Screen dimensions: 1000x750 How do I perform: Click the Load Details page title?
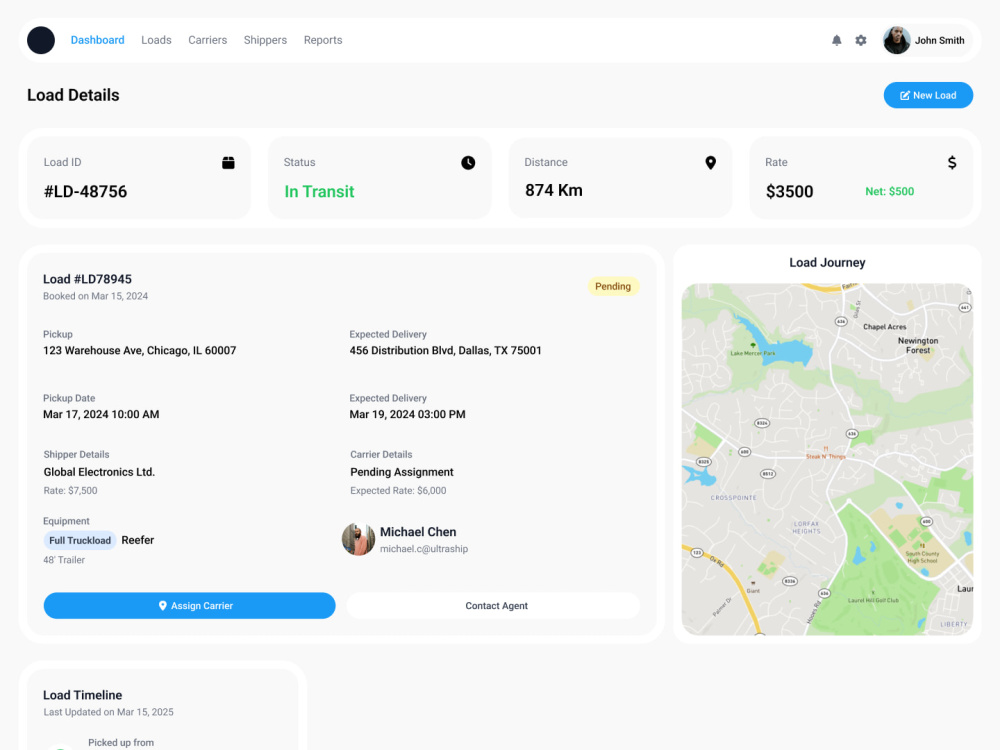(x=73, y=95)
